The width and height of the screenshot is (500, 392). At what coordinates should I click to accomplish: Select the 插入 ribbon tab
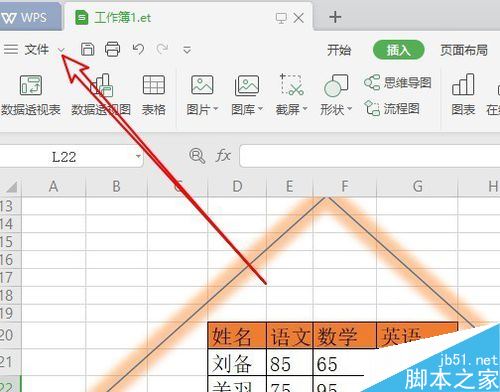point(398,50)
